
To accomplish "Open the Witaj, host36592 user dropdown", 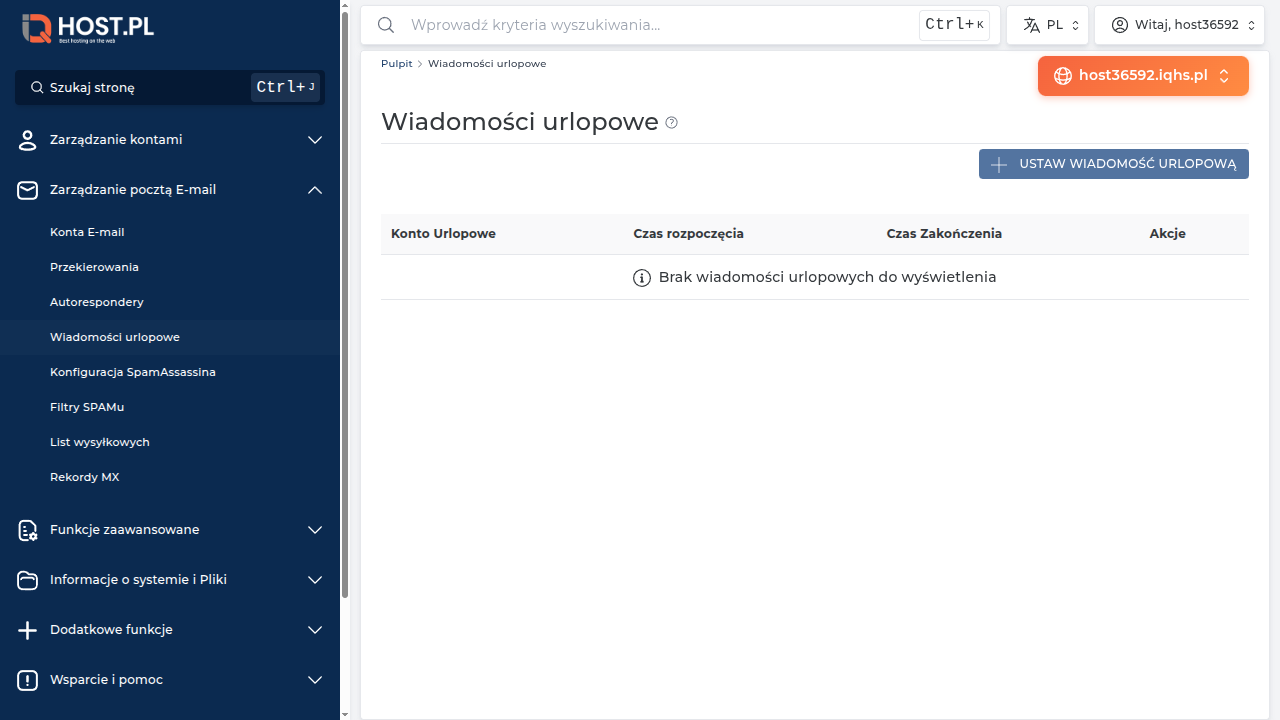I will pyautogui.click(x=1179, y=25).
